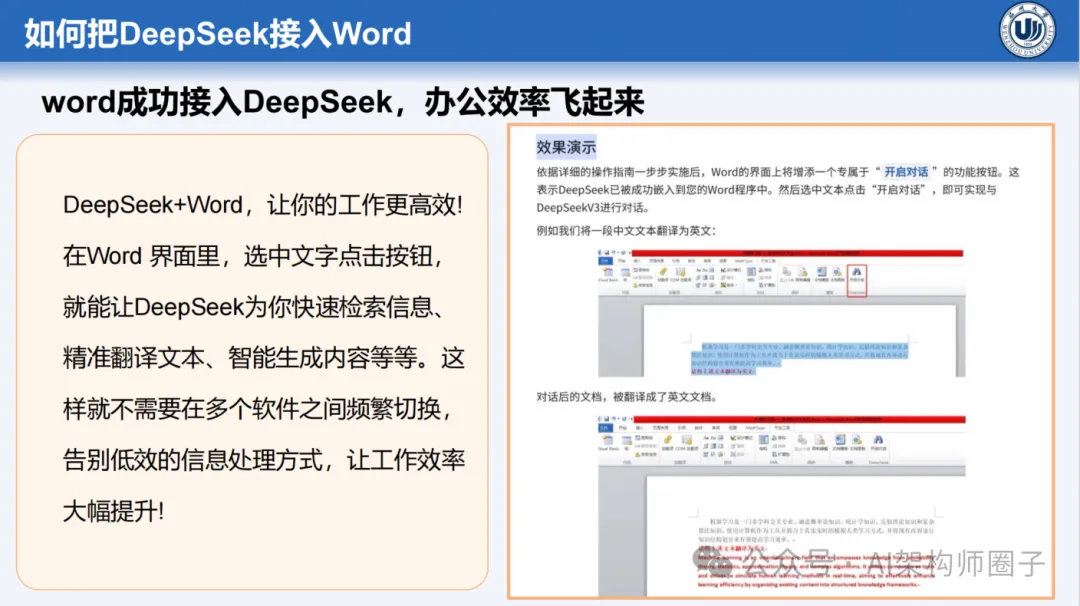Click the university logo emblem in the header
The height and width of the screenshot is (606, 1080).
coord(1027,30)
